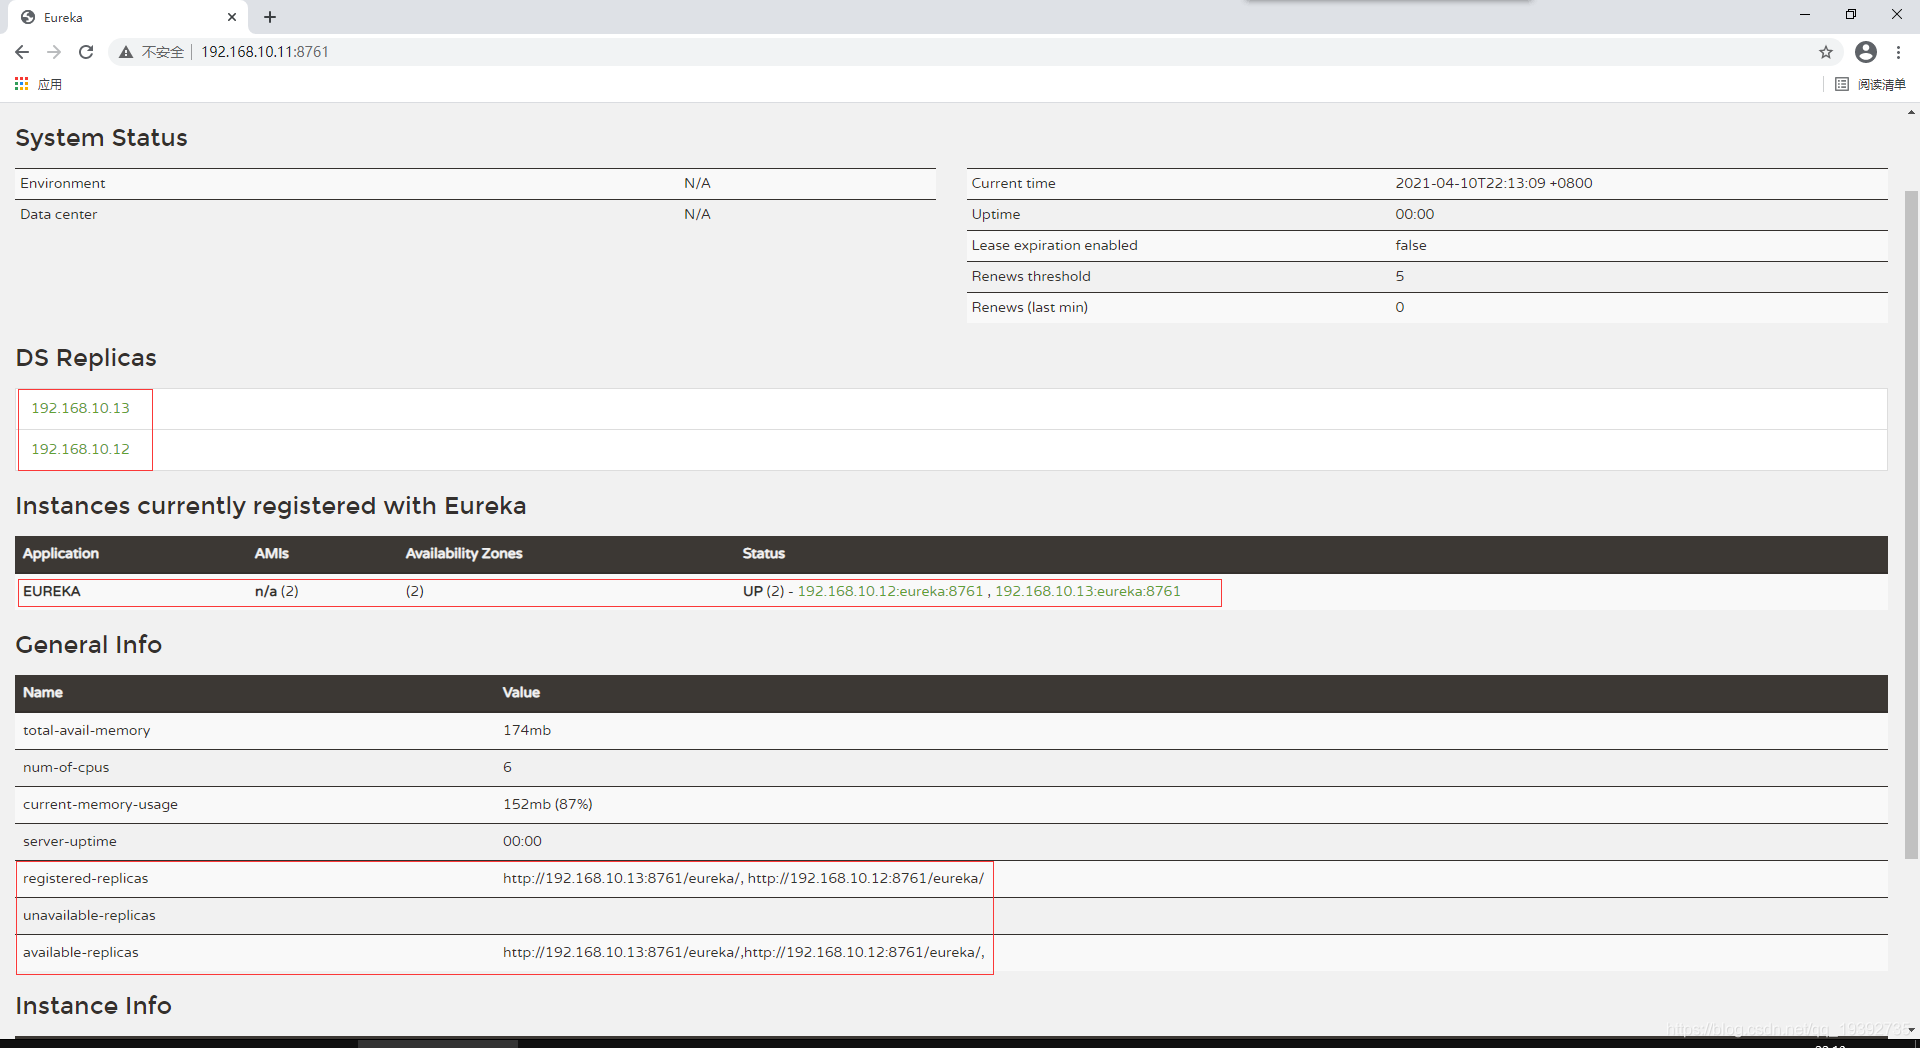Open the not-secure site warning icon
This screenshot has width=1920, height=1048.
coord(126,52)
